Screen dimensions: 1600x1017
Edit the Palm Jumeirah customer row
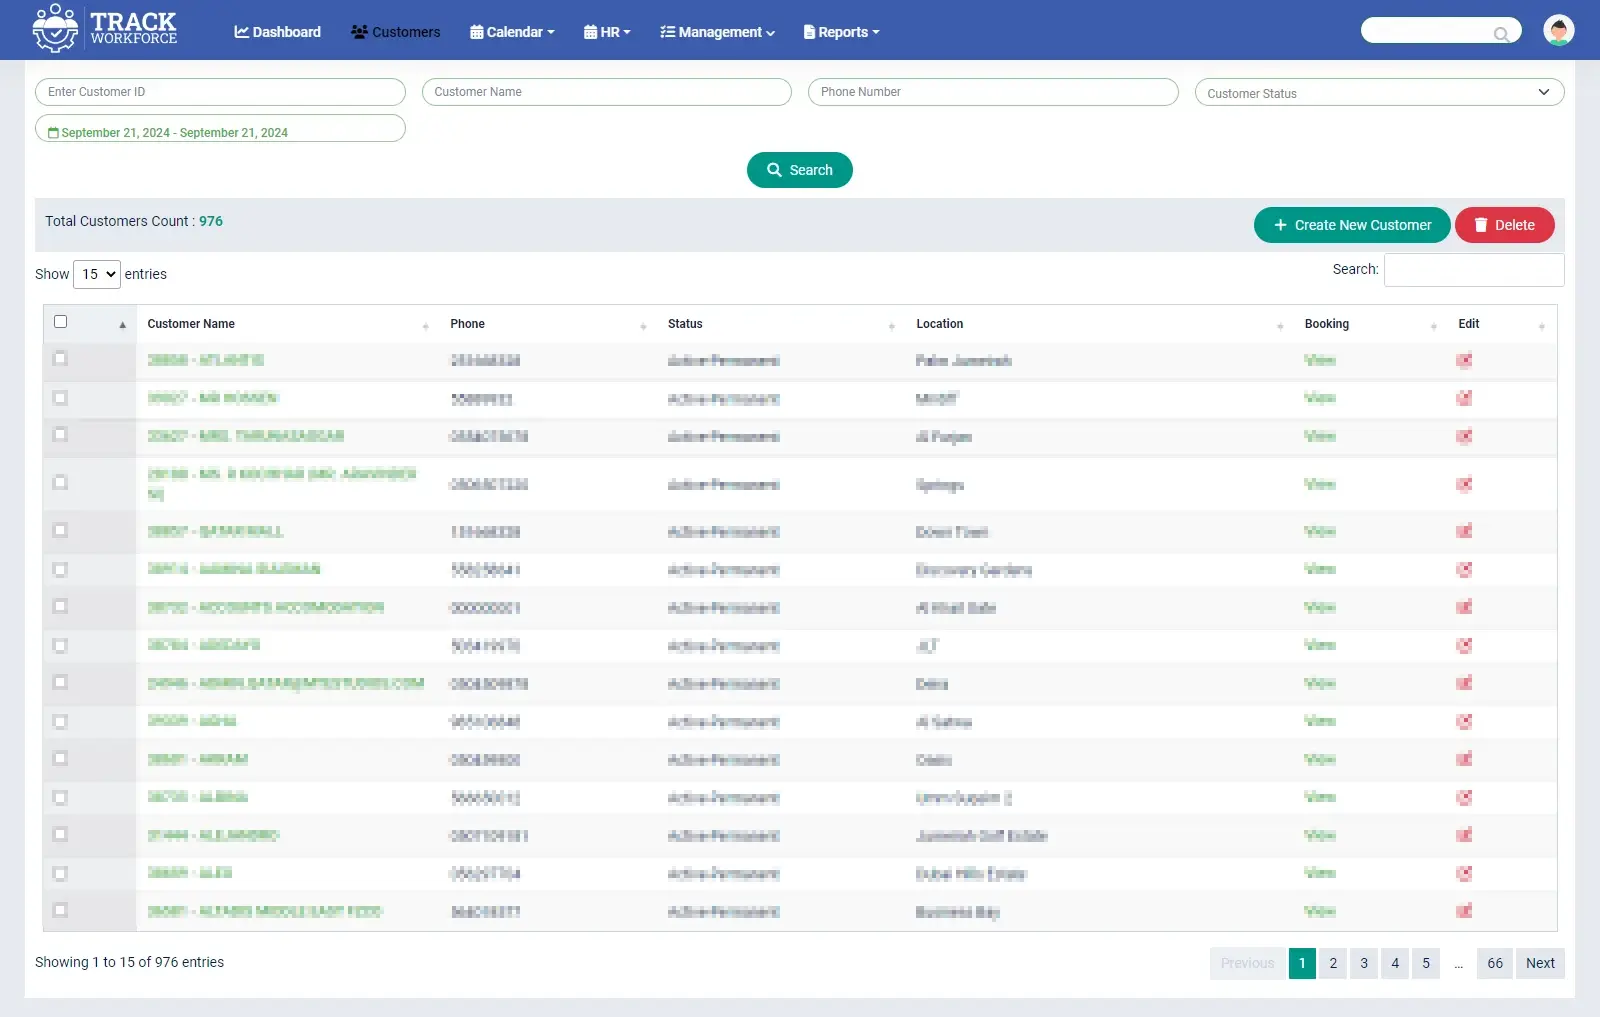(1464, 361)
